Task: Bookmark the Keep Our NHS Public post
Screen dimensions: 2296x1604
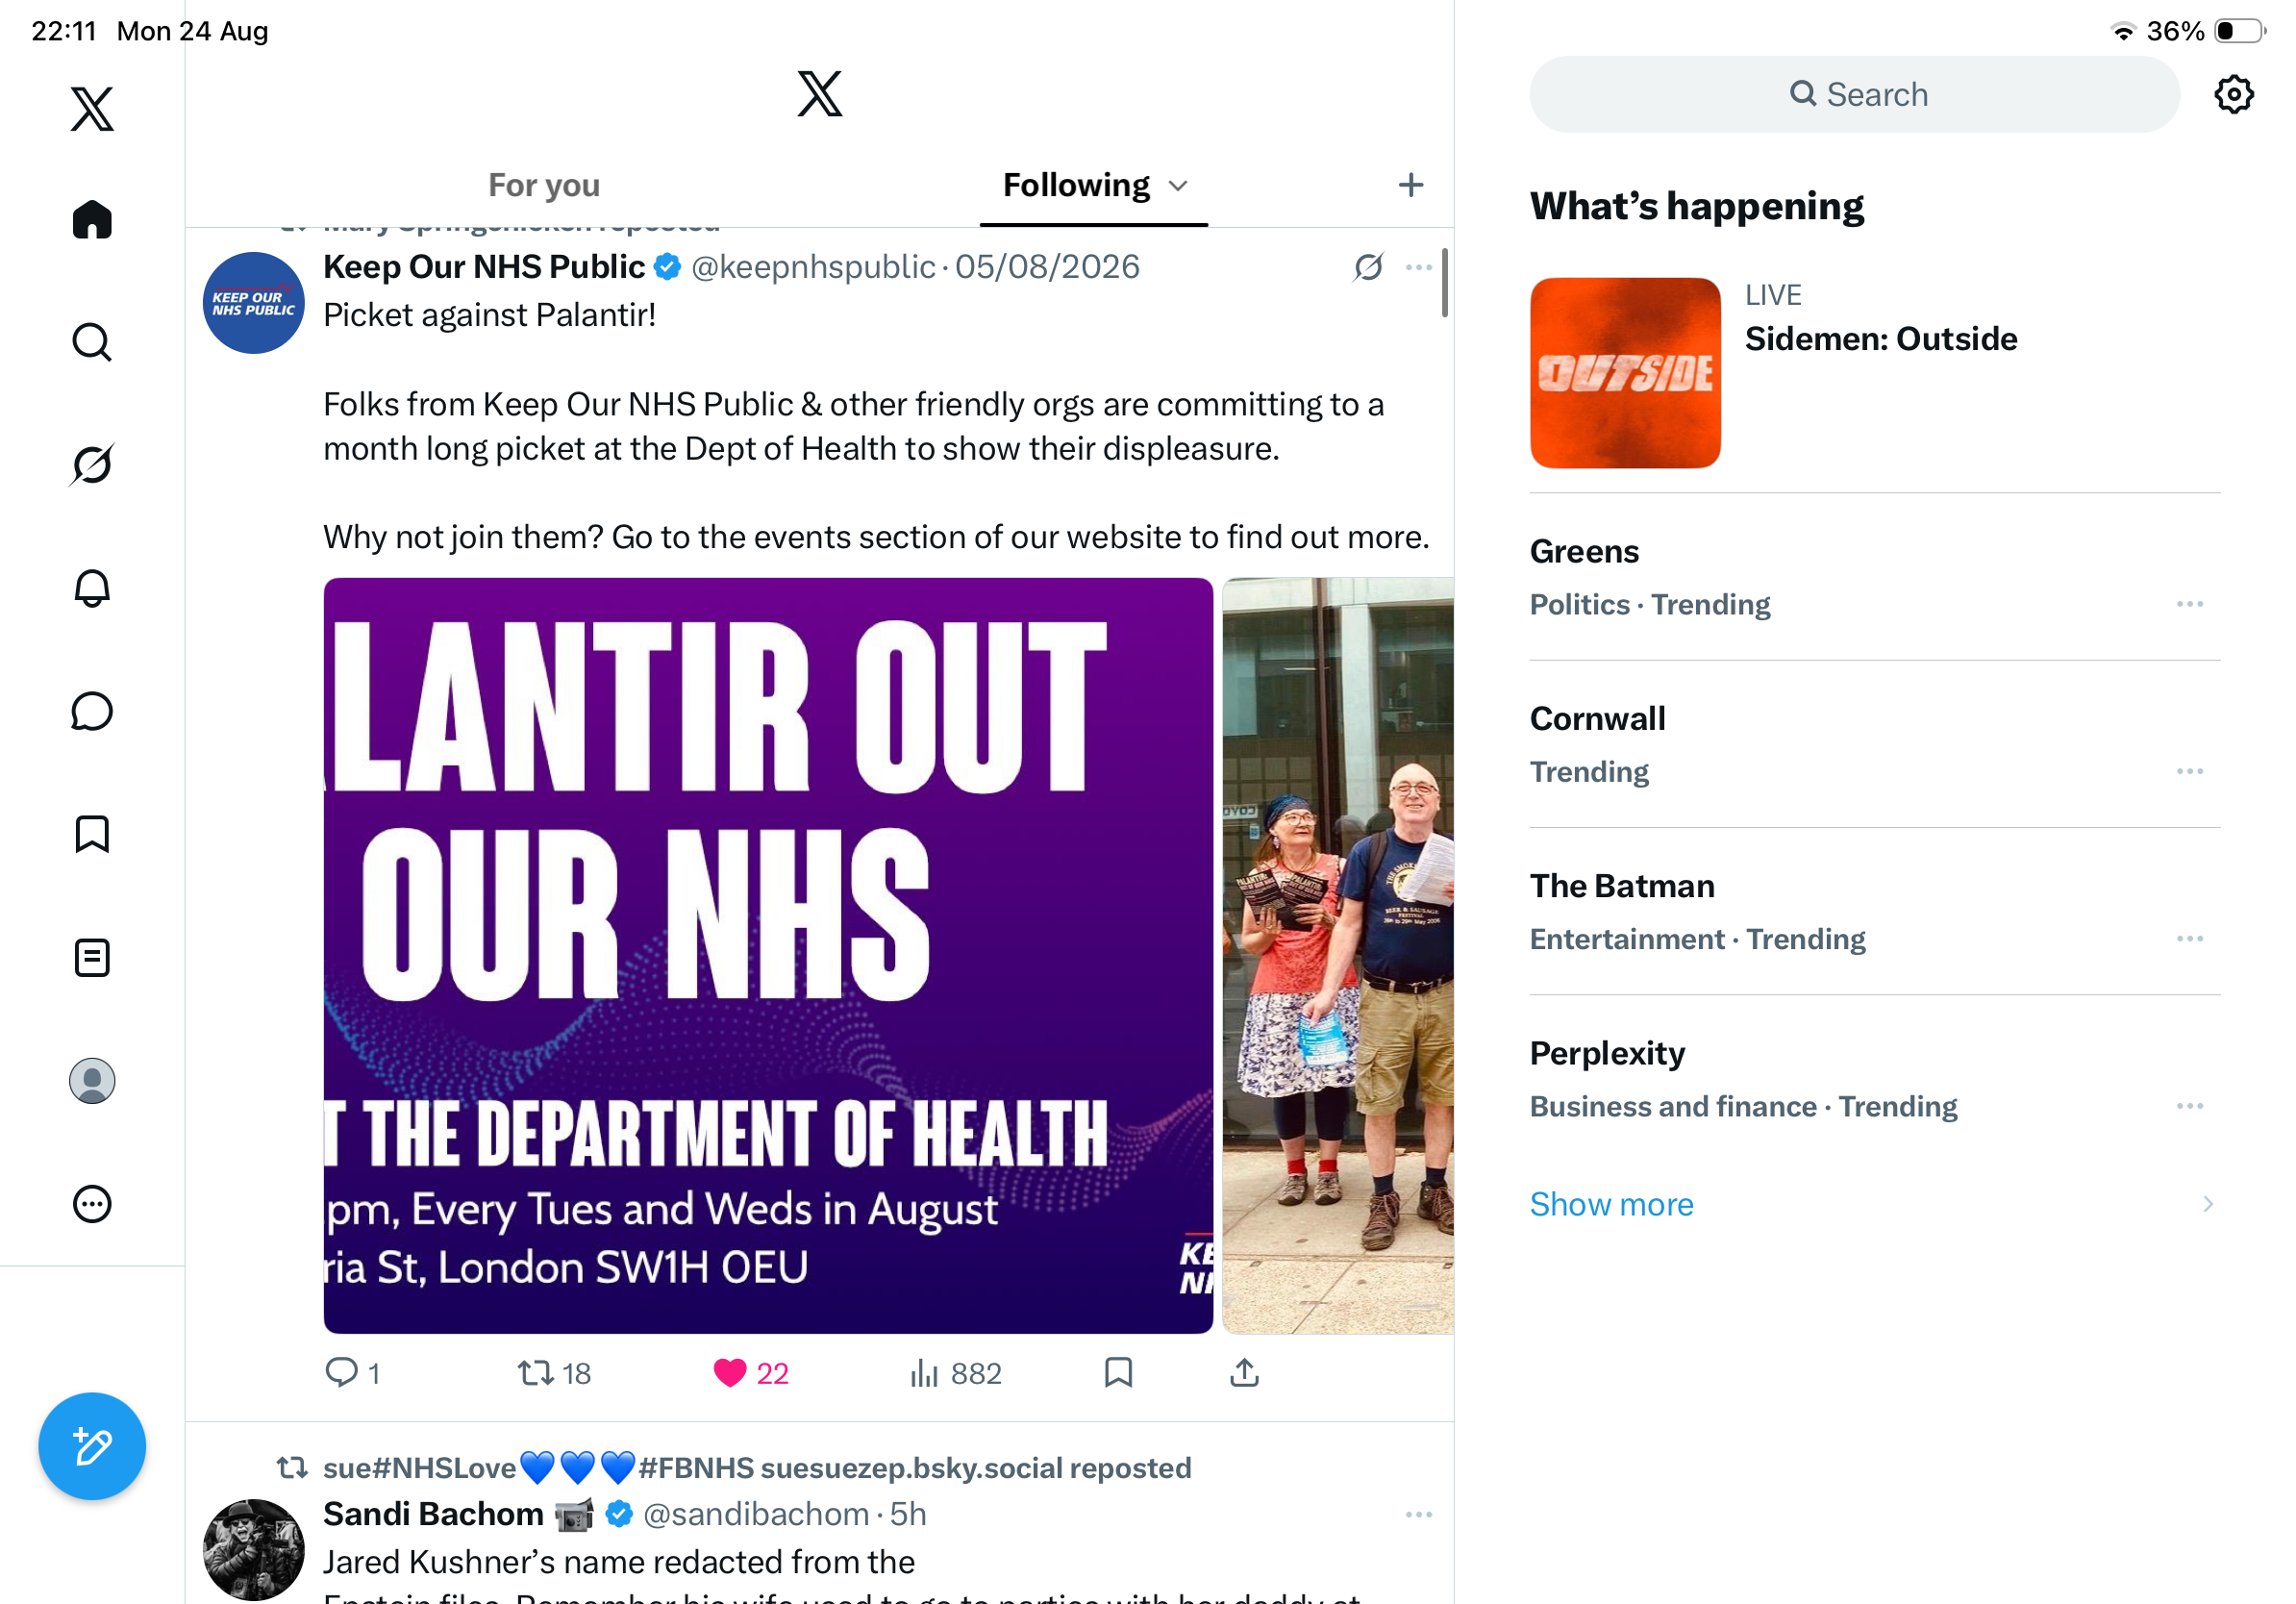Action: pos(1118,1373)
